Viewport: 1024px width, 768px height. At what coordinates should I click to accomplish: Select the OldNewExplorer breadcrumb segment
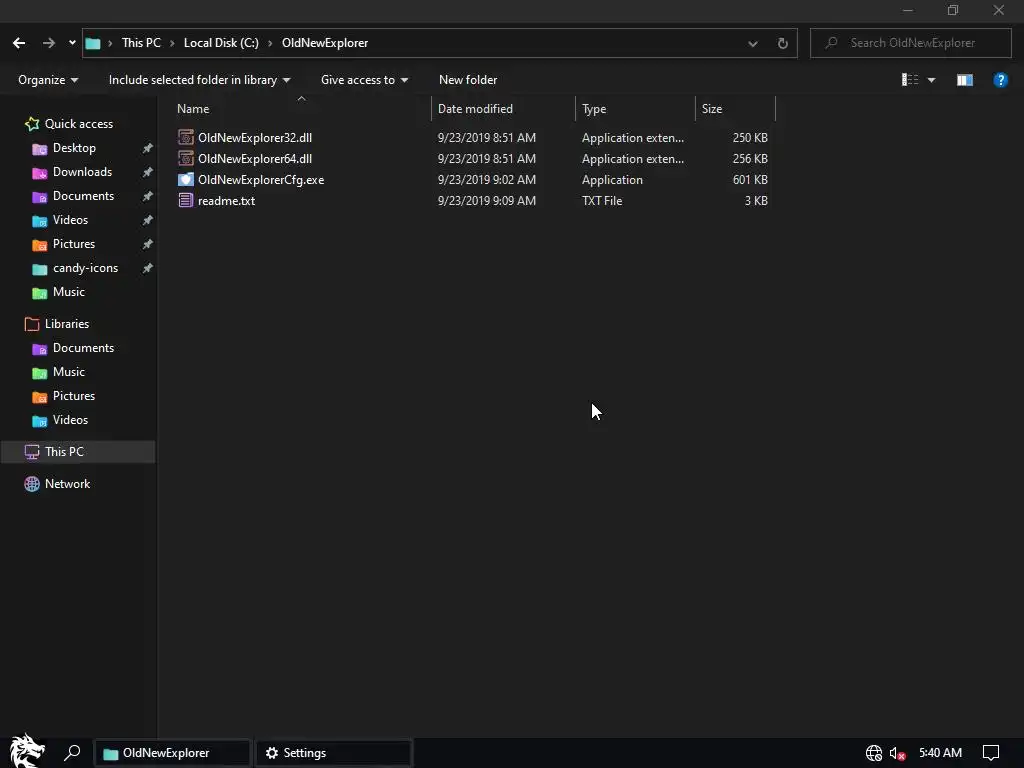(x=325, y=43)
